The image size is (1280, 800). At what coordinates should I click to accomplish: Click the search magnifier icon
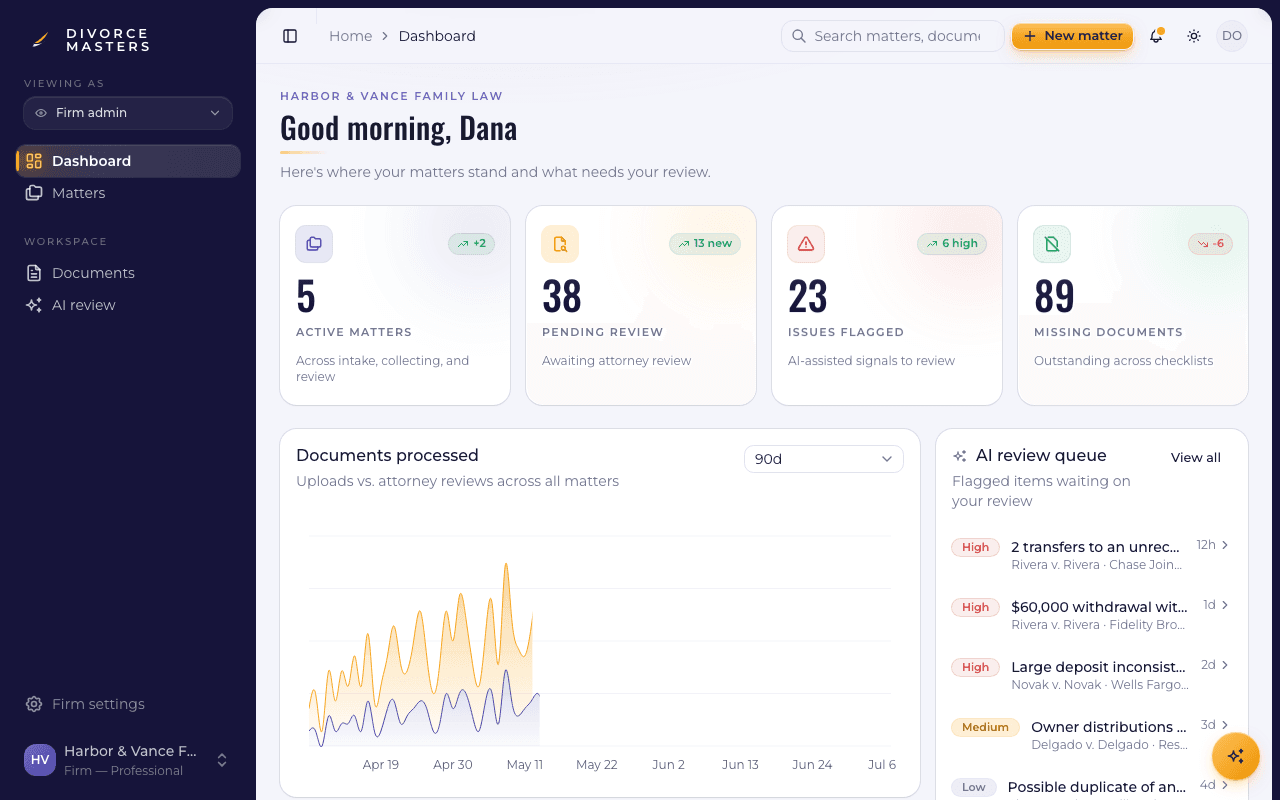(799, 36)
